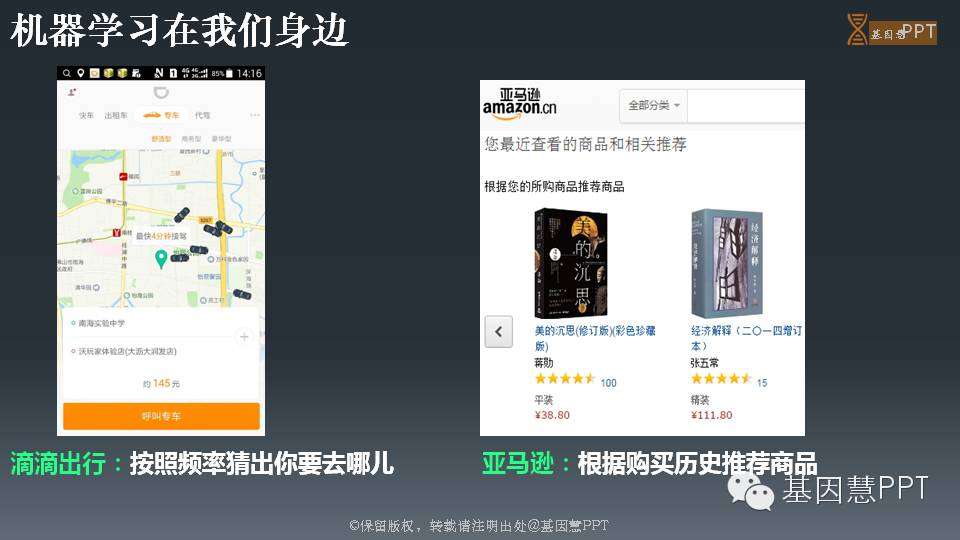Click the 基因慧PPT logo at top right
The width and height of the screenshot is (960, 540).
(891, 30)
